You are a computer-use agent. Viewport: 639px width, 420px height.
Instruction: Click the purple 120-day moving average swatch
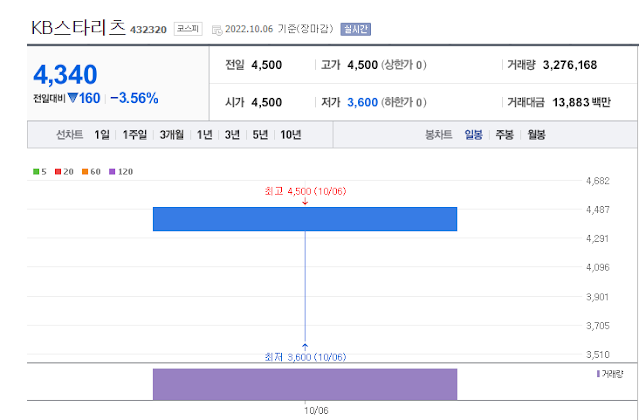click(x=112, y=172)
